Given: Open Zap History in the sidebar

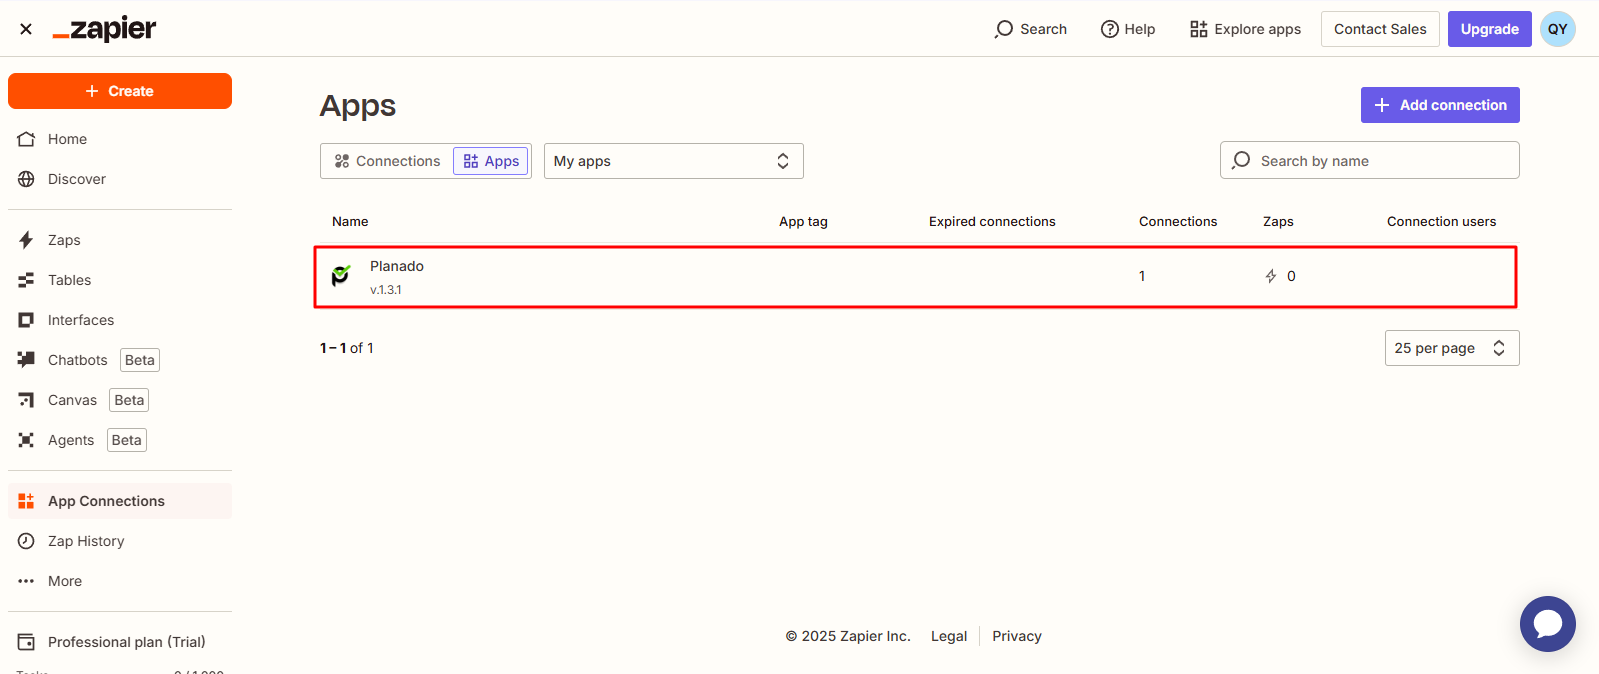Looking at the screenshot, I should point(120,541).
